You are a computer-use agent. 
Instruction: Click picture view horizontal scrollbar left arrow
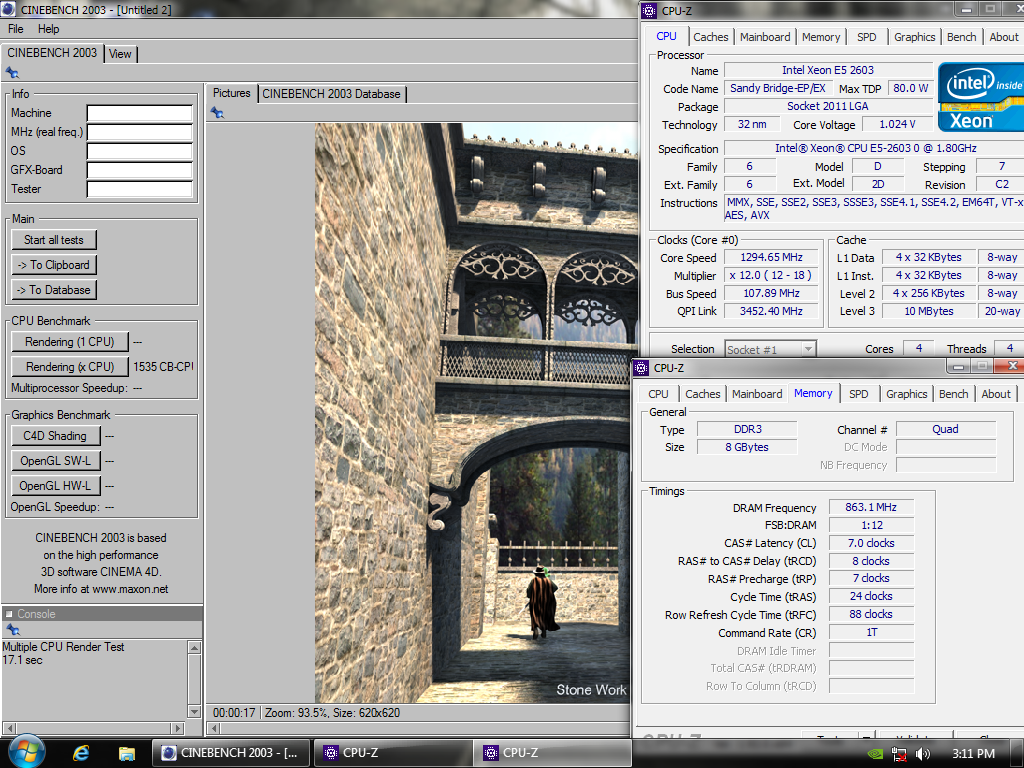tap(214, 728)
